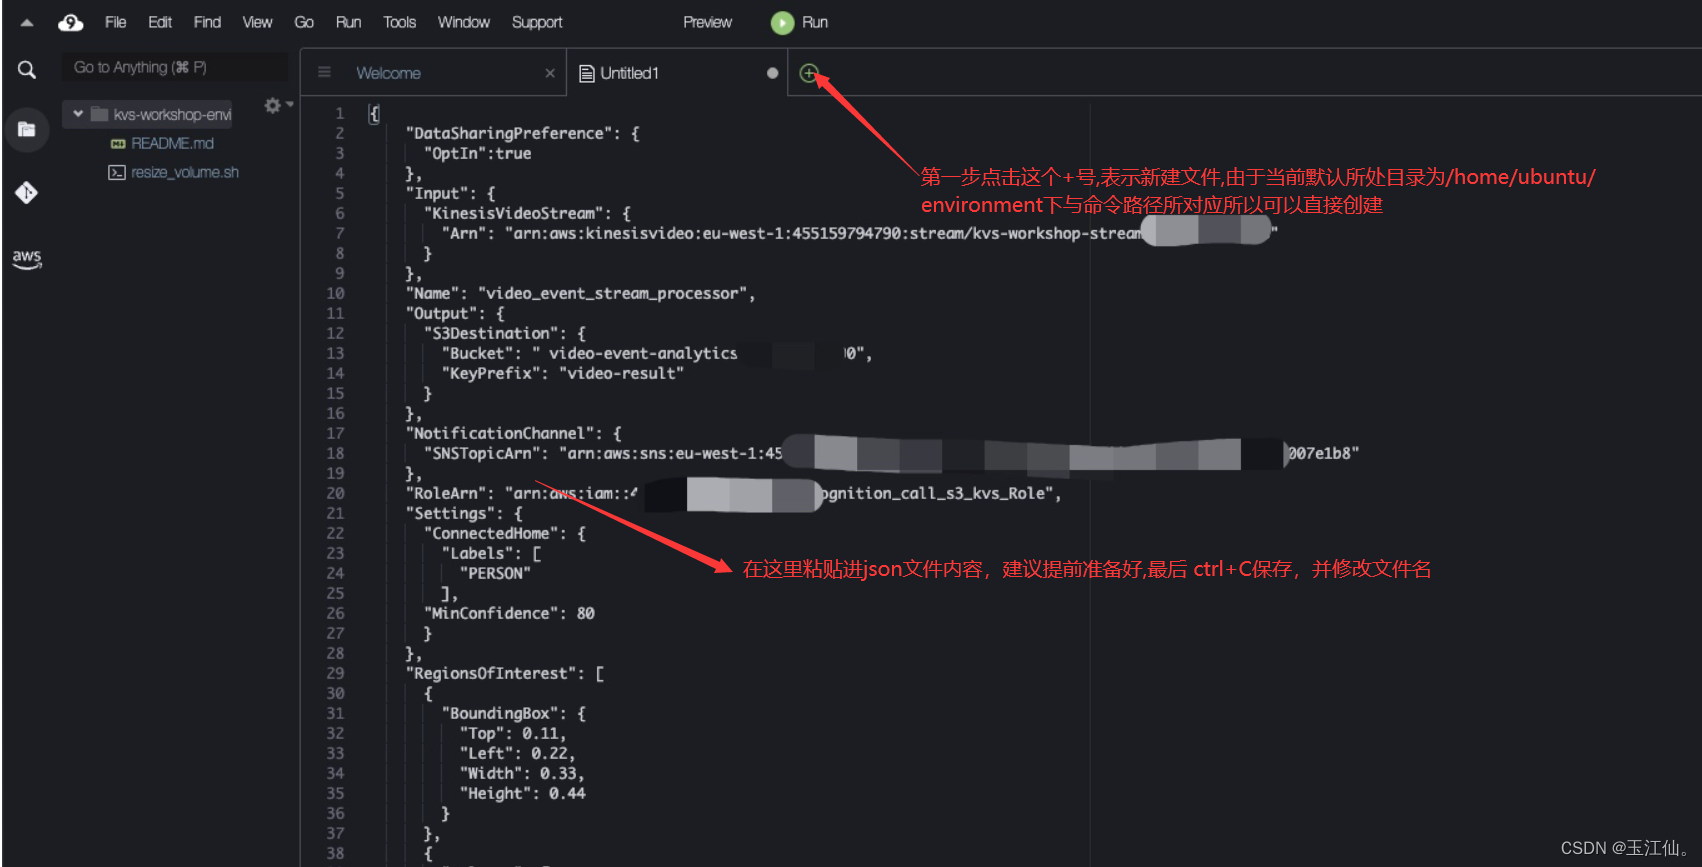Click "Left": 0.22 value line
Image resolution: width=1702 pixels, height=867 pixels.
point(517,753)
